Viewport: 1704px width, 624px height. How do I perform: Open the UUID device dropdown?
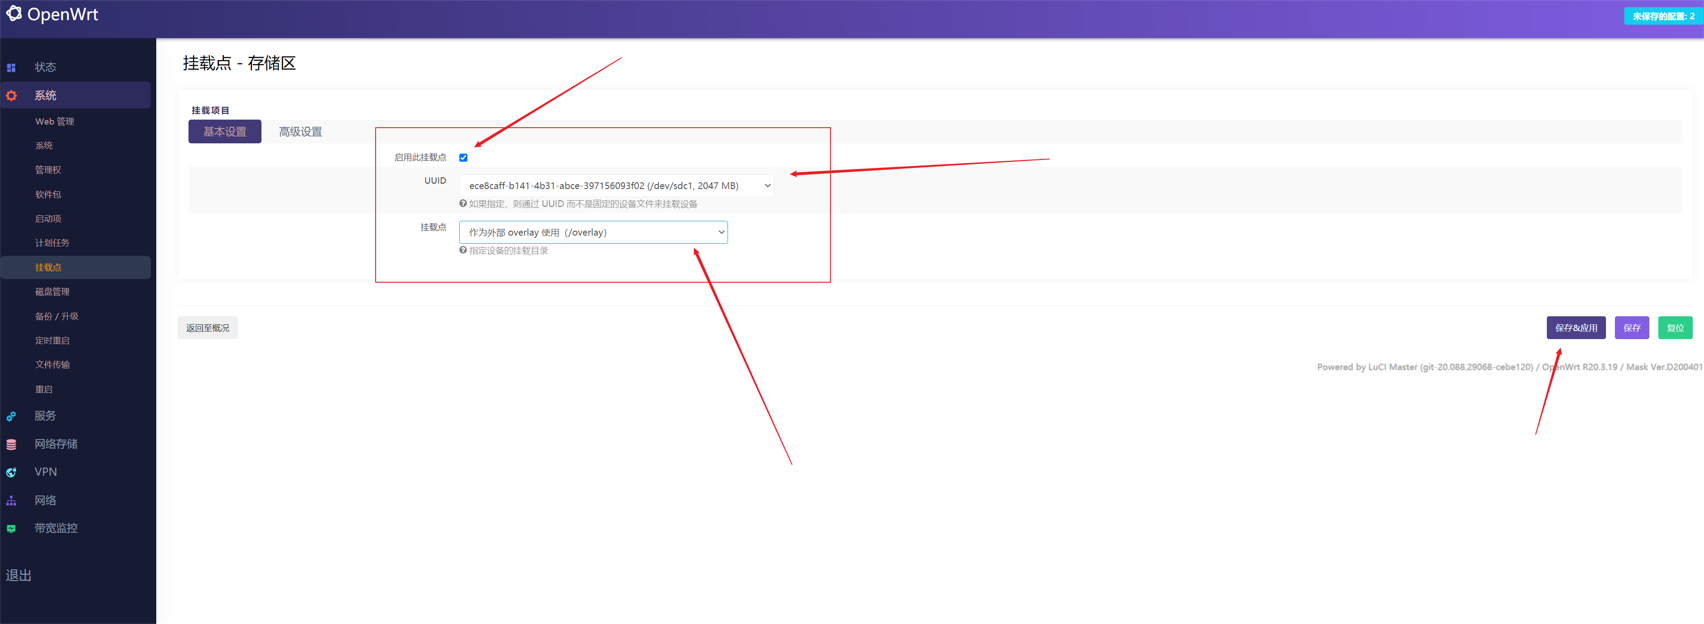[x=616, y=186]
